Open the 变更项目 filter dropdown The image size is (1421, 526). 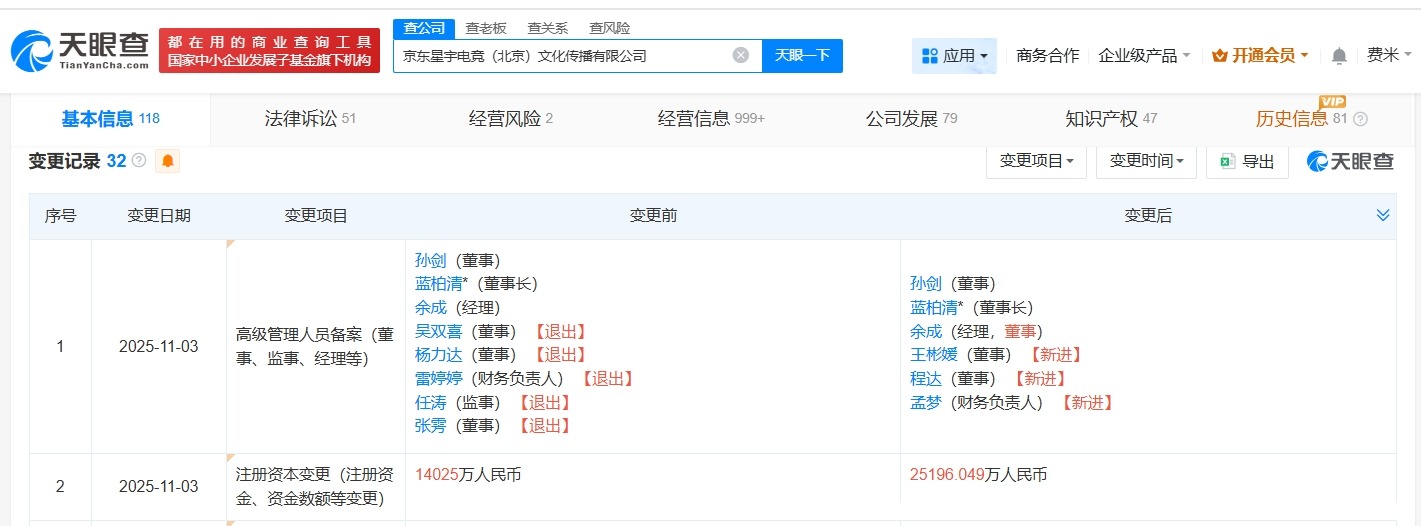(x=1036, y=161)
